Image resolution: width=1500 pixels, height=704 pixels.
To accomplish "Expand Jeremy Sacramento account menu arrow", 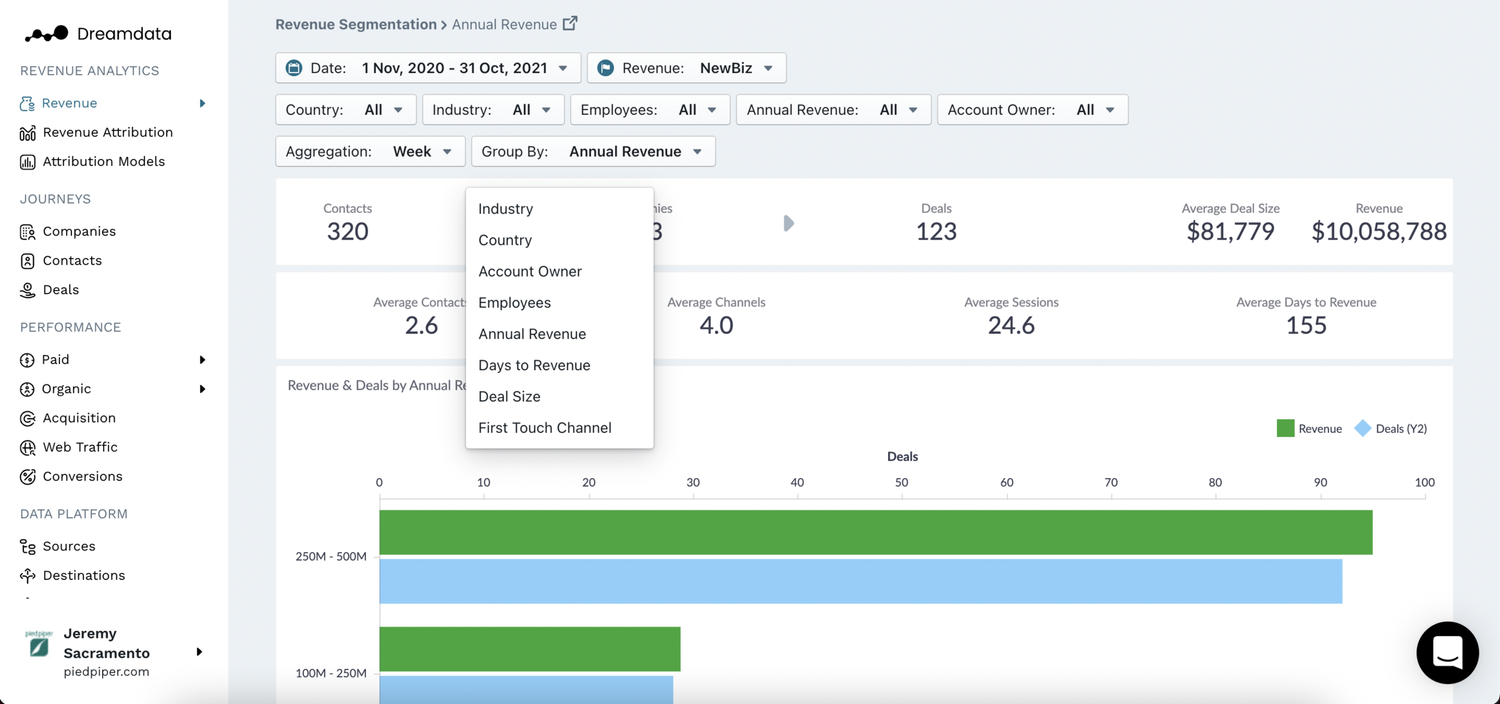I will click(199, 652).
